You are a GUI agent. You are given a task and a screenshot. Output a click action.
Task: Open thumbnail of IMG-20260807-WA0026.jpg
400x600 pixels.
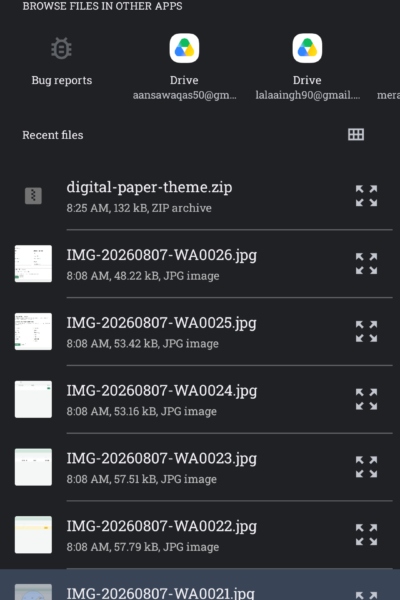pos(33,264)
